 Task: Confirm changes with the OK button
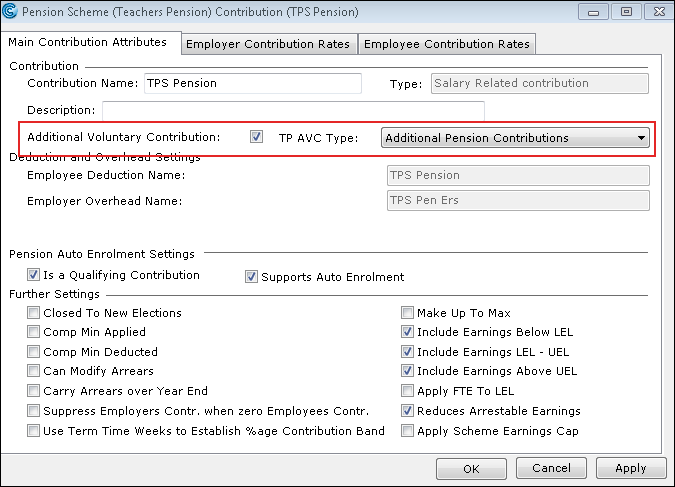pos(471,468)
